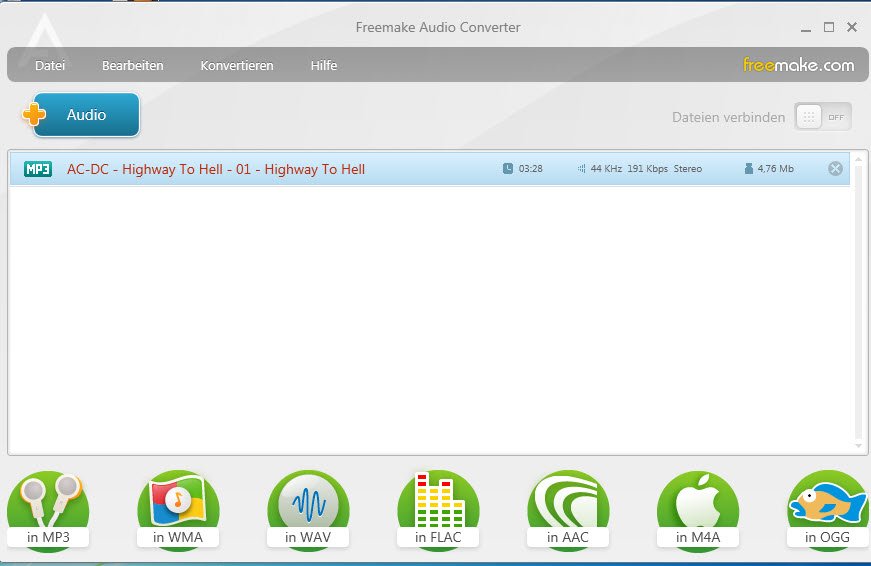Open the Konvertieren menu
The width and height of the screenshot is (871, 566).
(x=237, y=66)
